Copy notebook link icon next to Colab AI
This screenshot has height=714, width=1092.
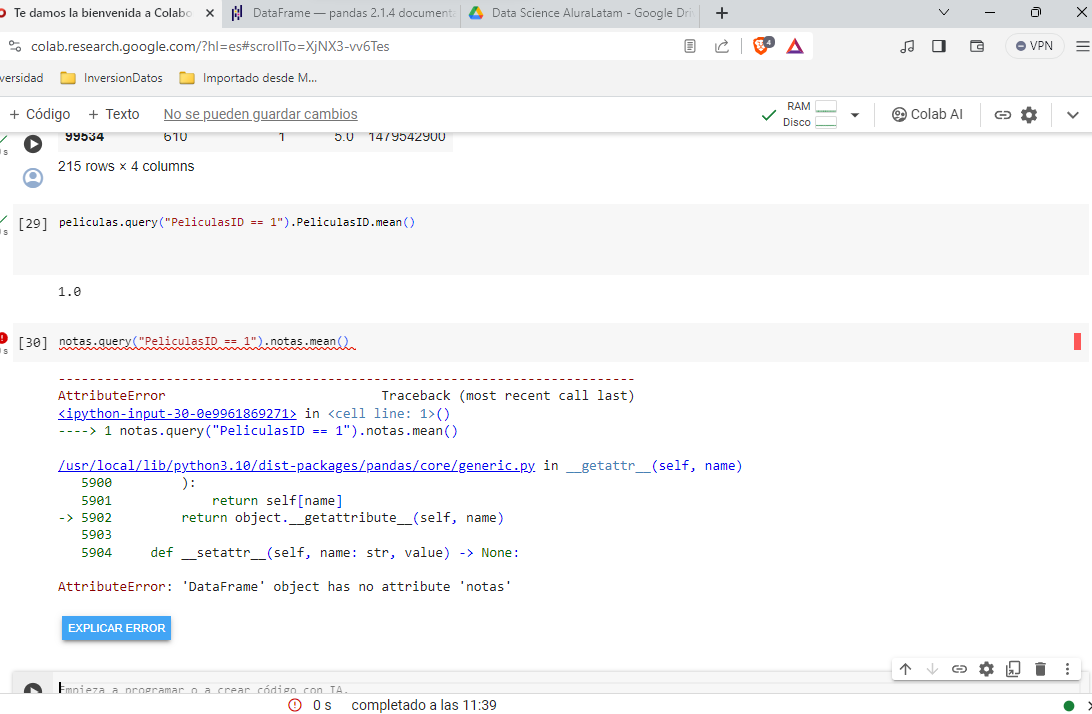click(x=1002, y=115)
